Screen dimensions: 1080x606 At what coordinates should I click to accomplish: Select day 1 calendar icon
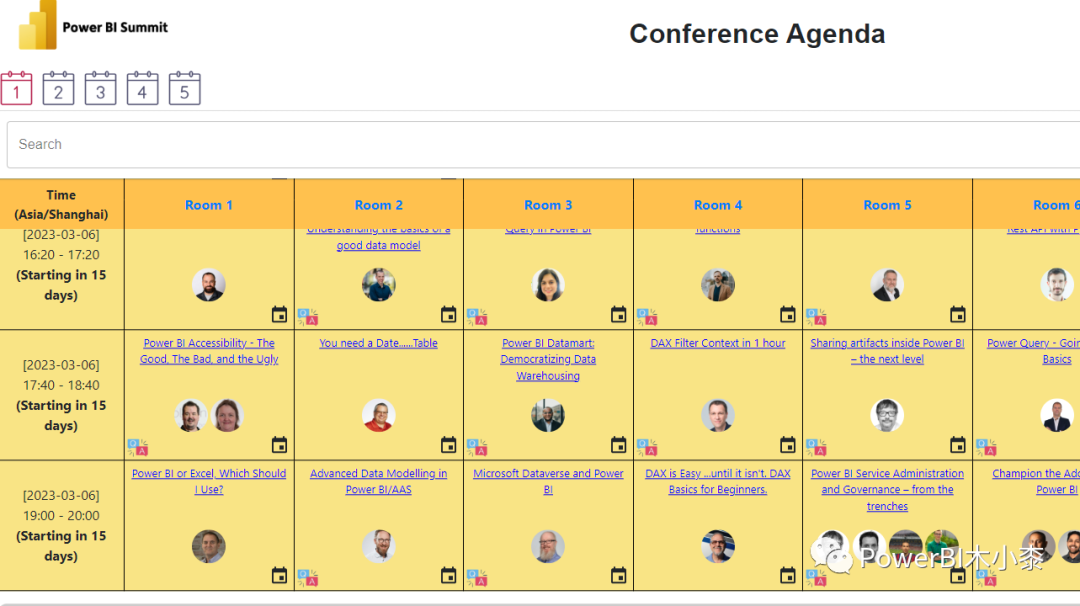16,88
